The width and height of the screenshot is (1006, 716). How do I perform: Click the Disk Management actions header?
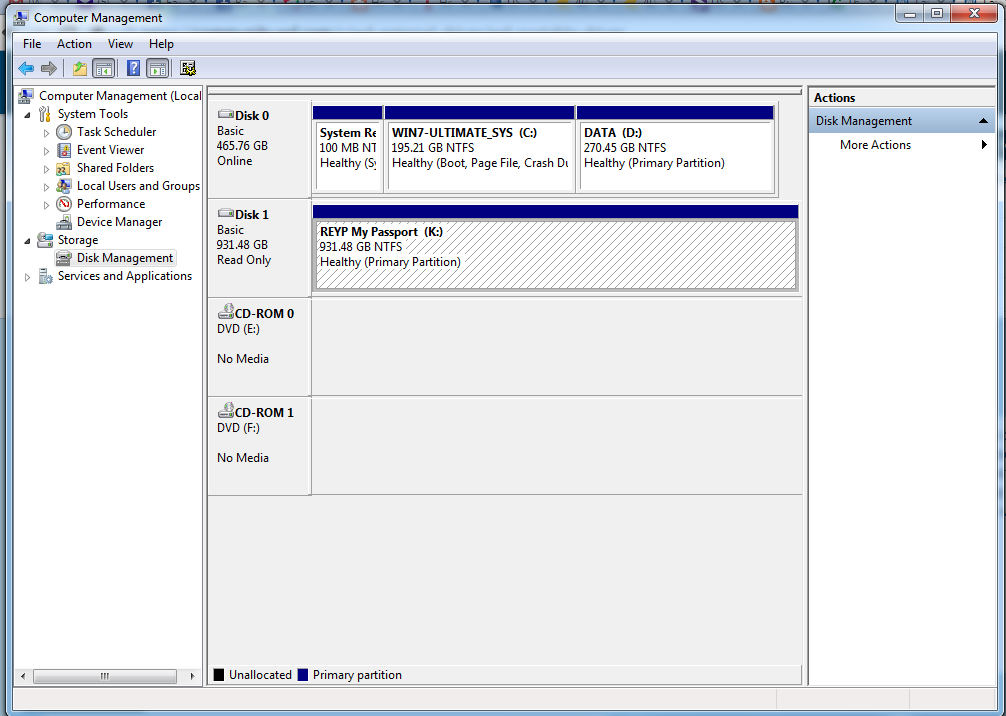[901, 121]
